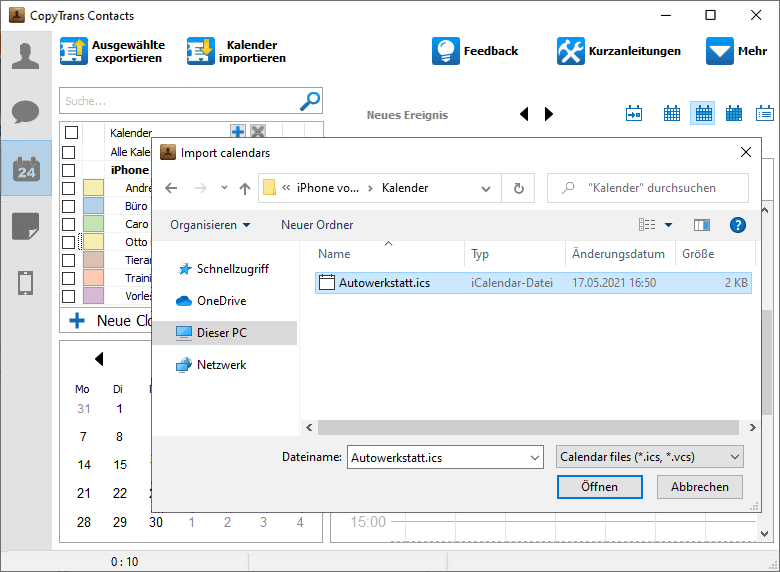Sort by Änderungsdatum column header
The image size is (780, 572).
point(620,254)
